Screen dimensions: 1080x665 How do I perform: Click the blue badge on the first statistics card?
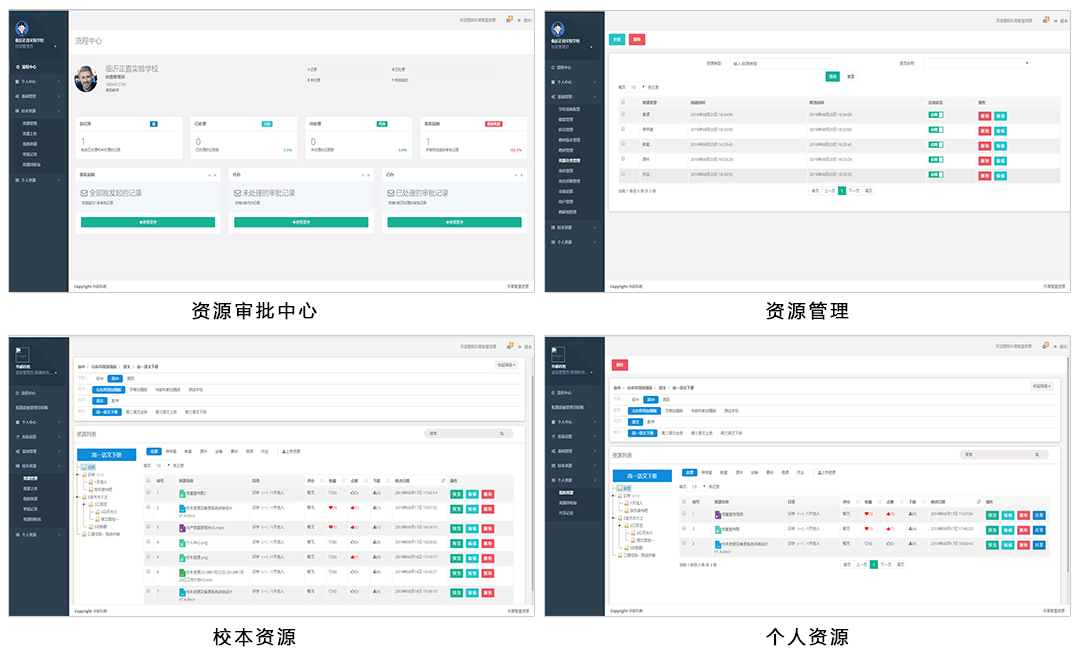[x=154, y=124]
